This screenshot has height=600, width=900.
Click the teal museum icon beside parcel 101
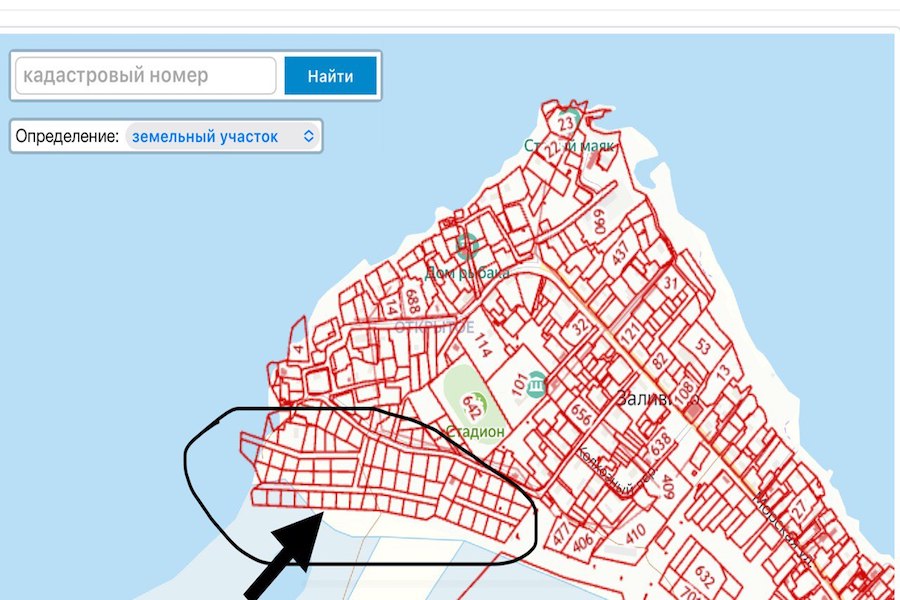coord(537,384)
